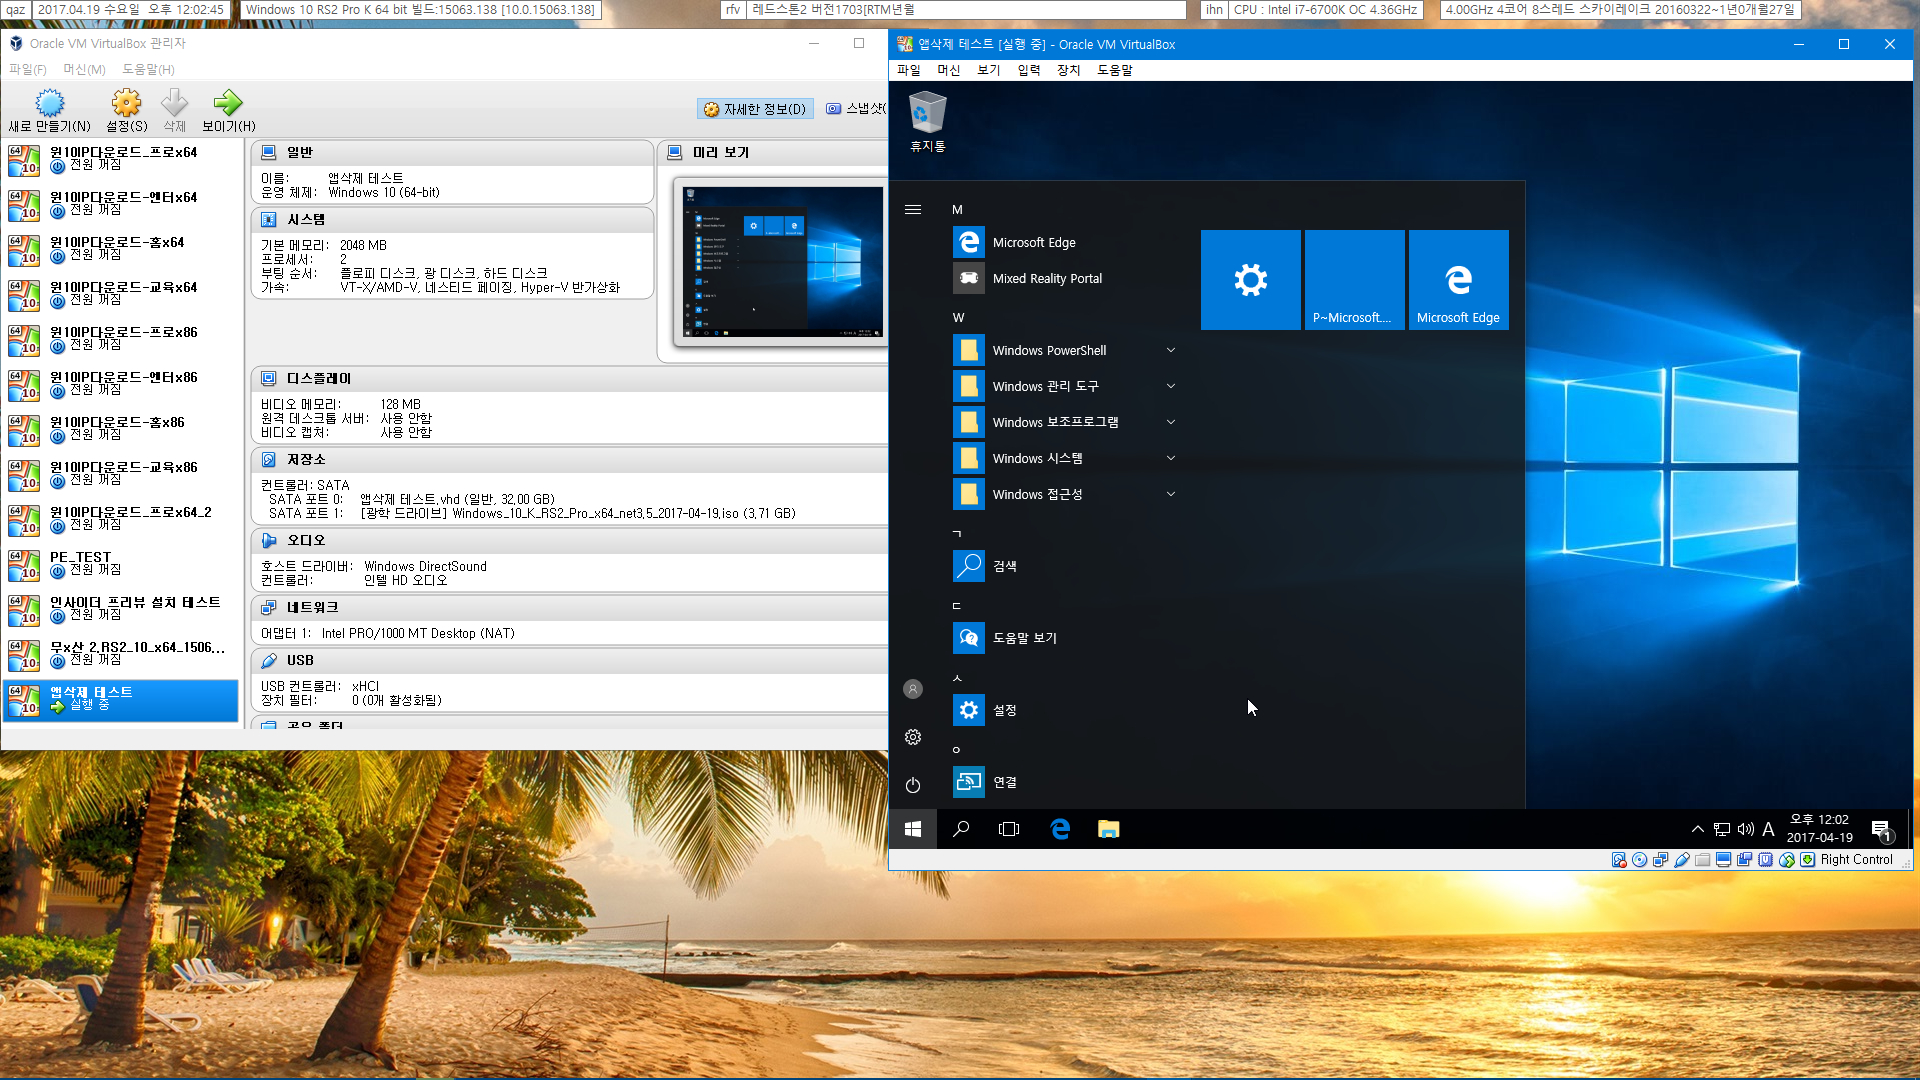Click the Right Control host key label
Image resolution: width=1920 pixels, height=1080 pixels.
tap(1856, 860)
